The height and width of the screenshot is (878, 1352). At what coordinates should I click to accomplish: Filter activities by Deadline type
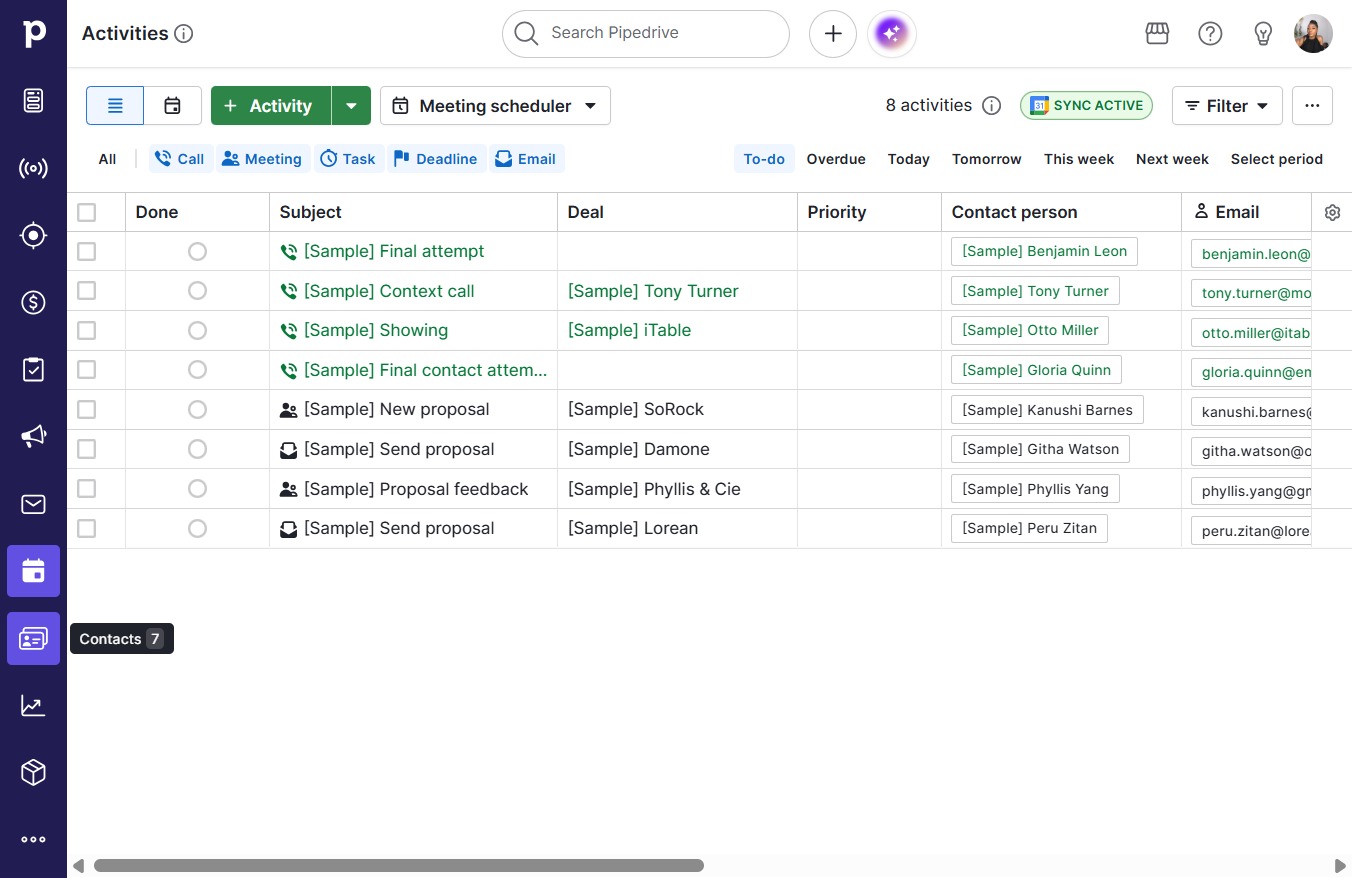coord(435,159)
